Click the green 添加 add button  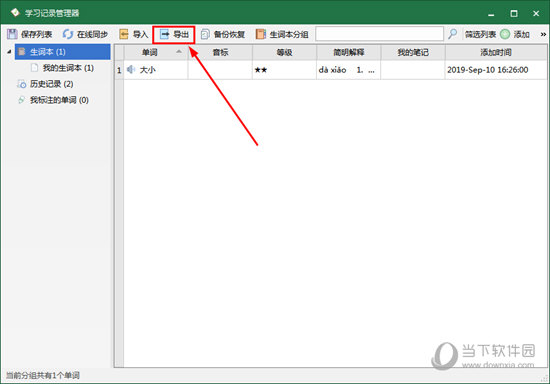(515, 34)
